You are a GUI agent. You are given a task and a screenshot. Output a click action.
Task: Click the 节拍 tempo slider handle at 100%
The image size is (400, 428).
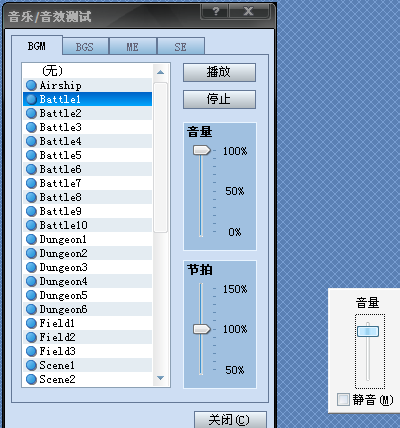click(x=202, y=329)
